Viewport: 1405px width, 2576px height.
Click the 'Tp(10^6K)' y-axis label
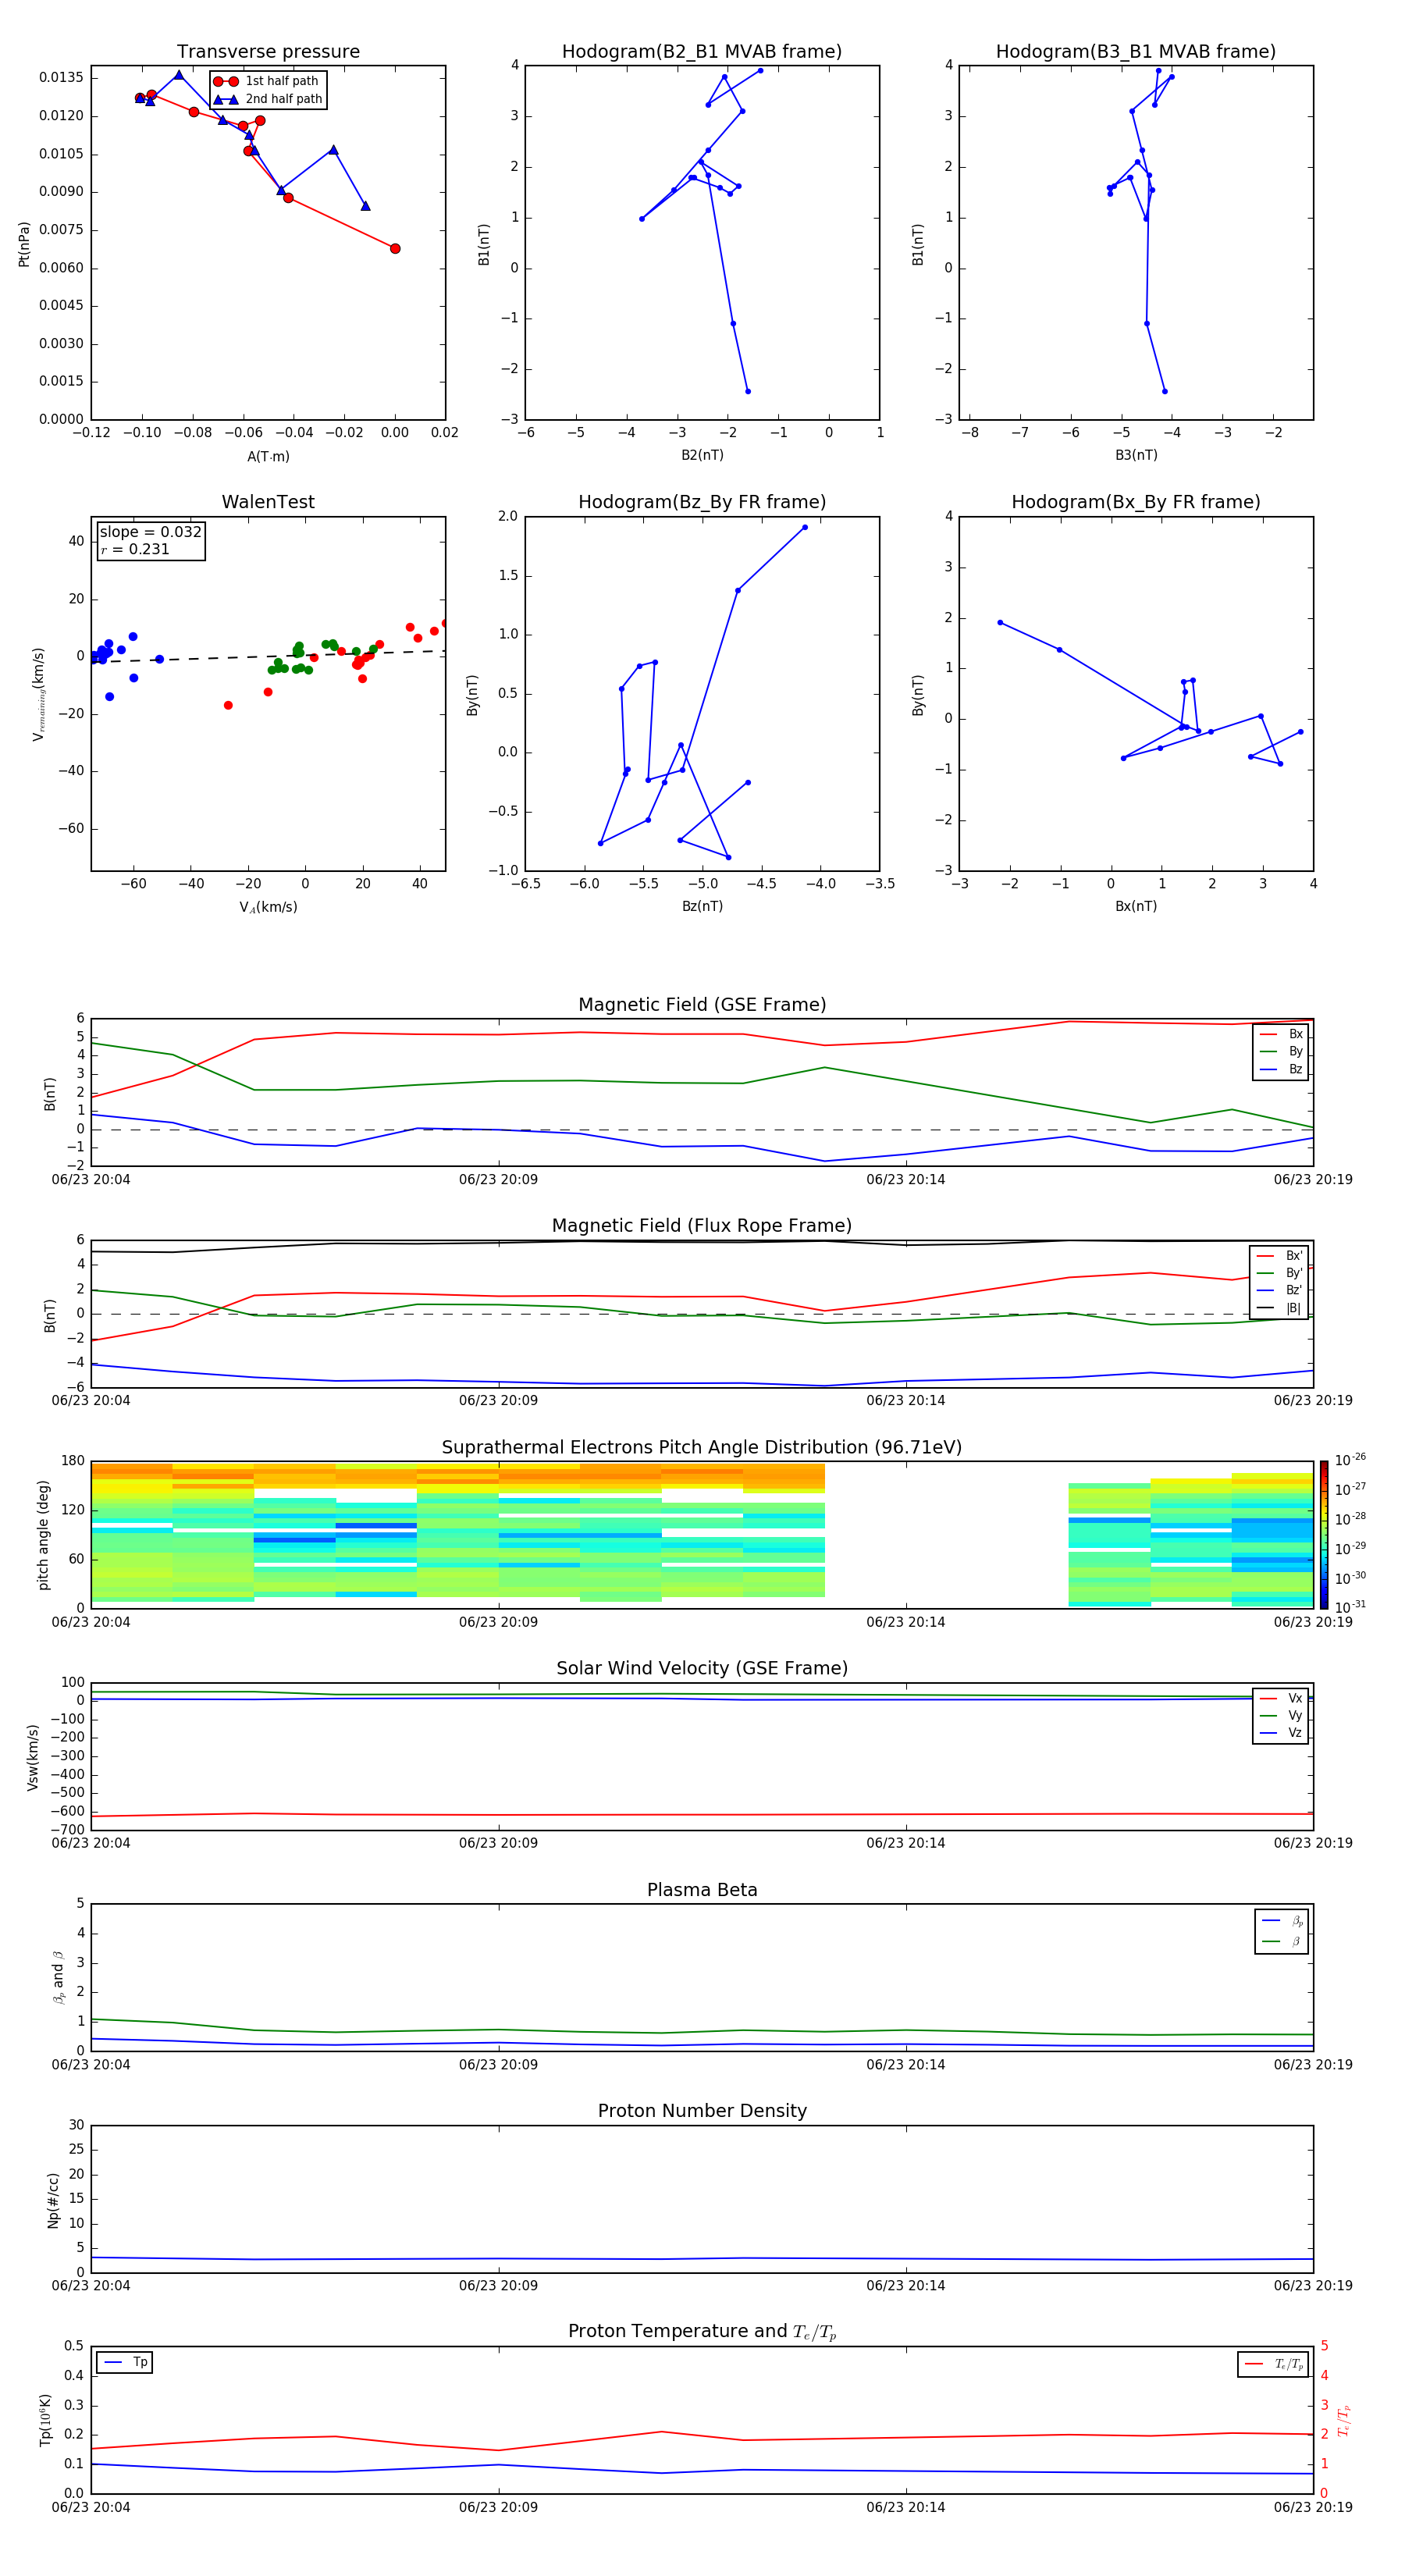(x=45, y=2420)
